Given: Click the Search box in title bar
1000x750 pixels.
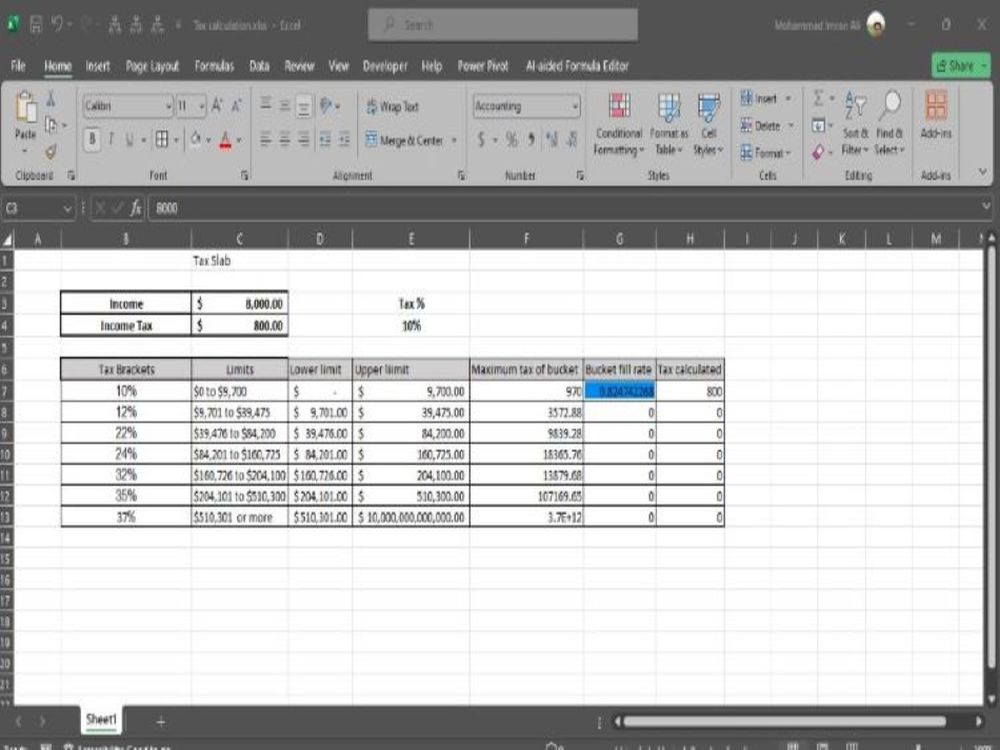Looking at the screenshot, I should [x=503, y=25].
